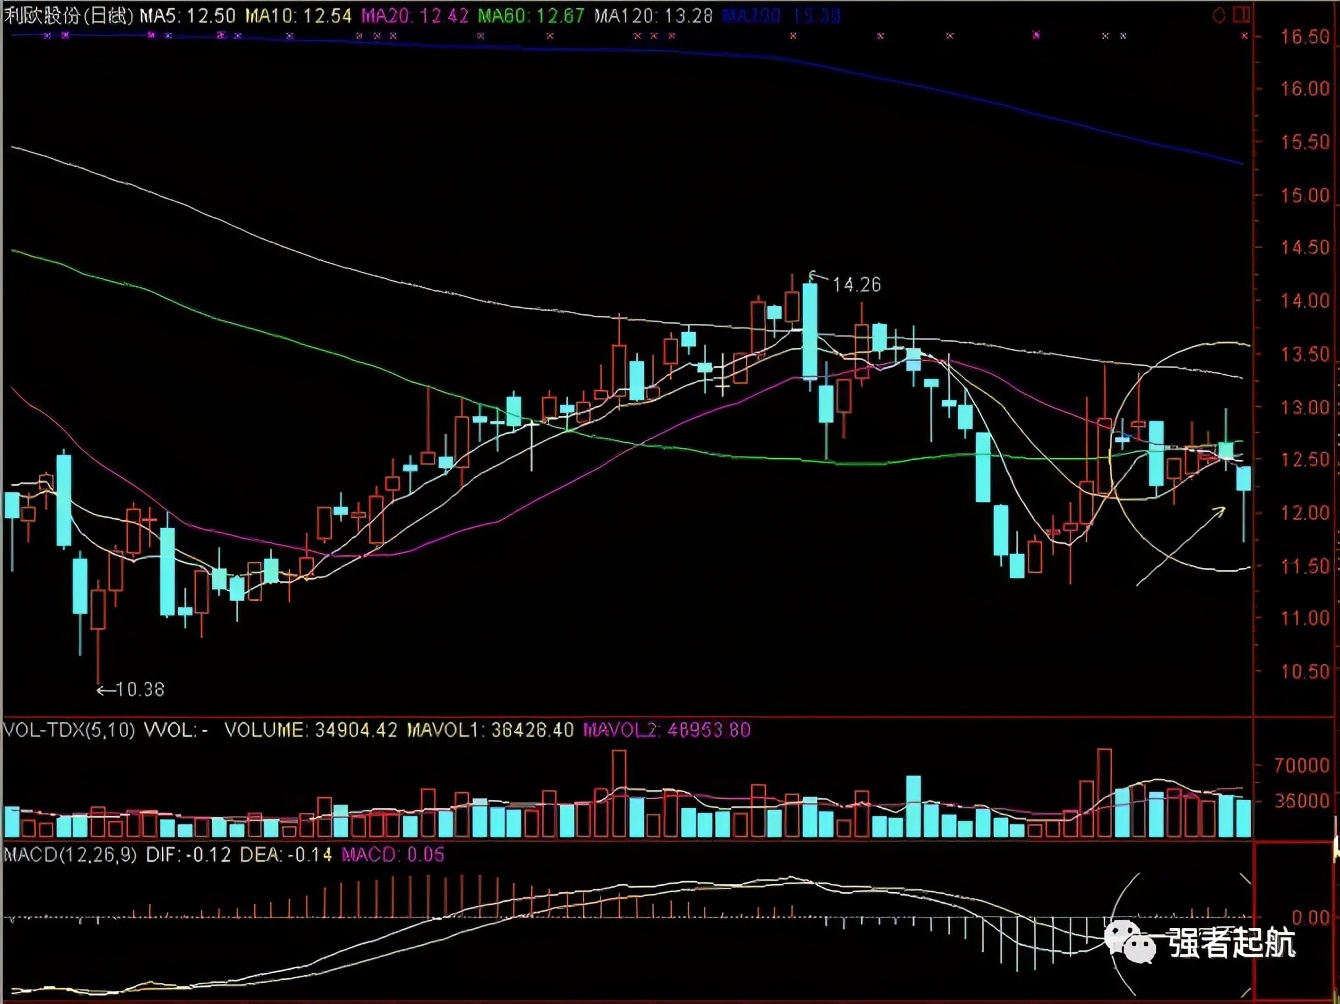Click the dark blue MA250 indicator label
Image resolution: width=1340 pixels, height=1004 pixels.
[x=782, y=16]
